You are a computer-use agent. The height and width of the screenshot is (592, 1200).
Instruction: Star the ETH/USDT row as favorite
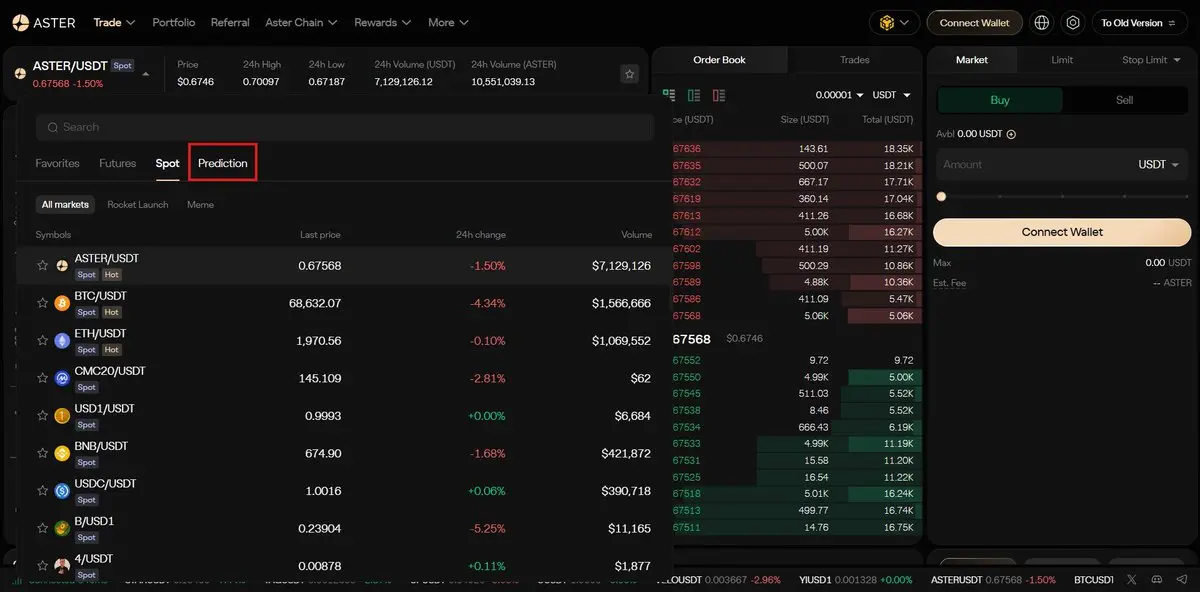tap(43, 341)
